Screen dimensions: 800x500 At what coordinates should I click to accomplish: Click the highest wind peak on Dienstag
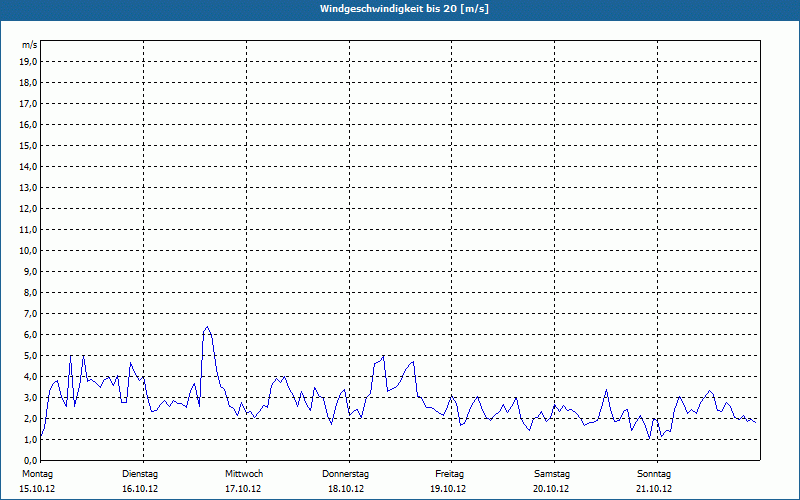pos(207,327)
